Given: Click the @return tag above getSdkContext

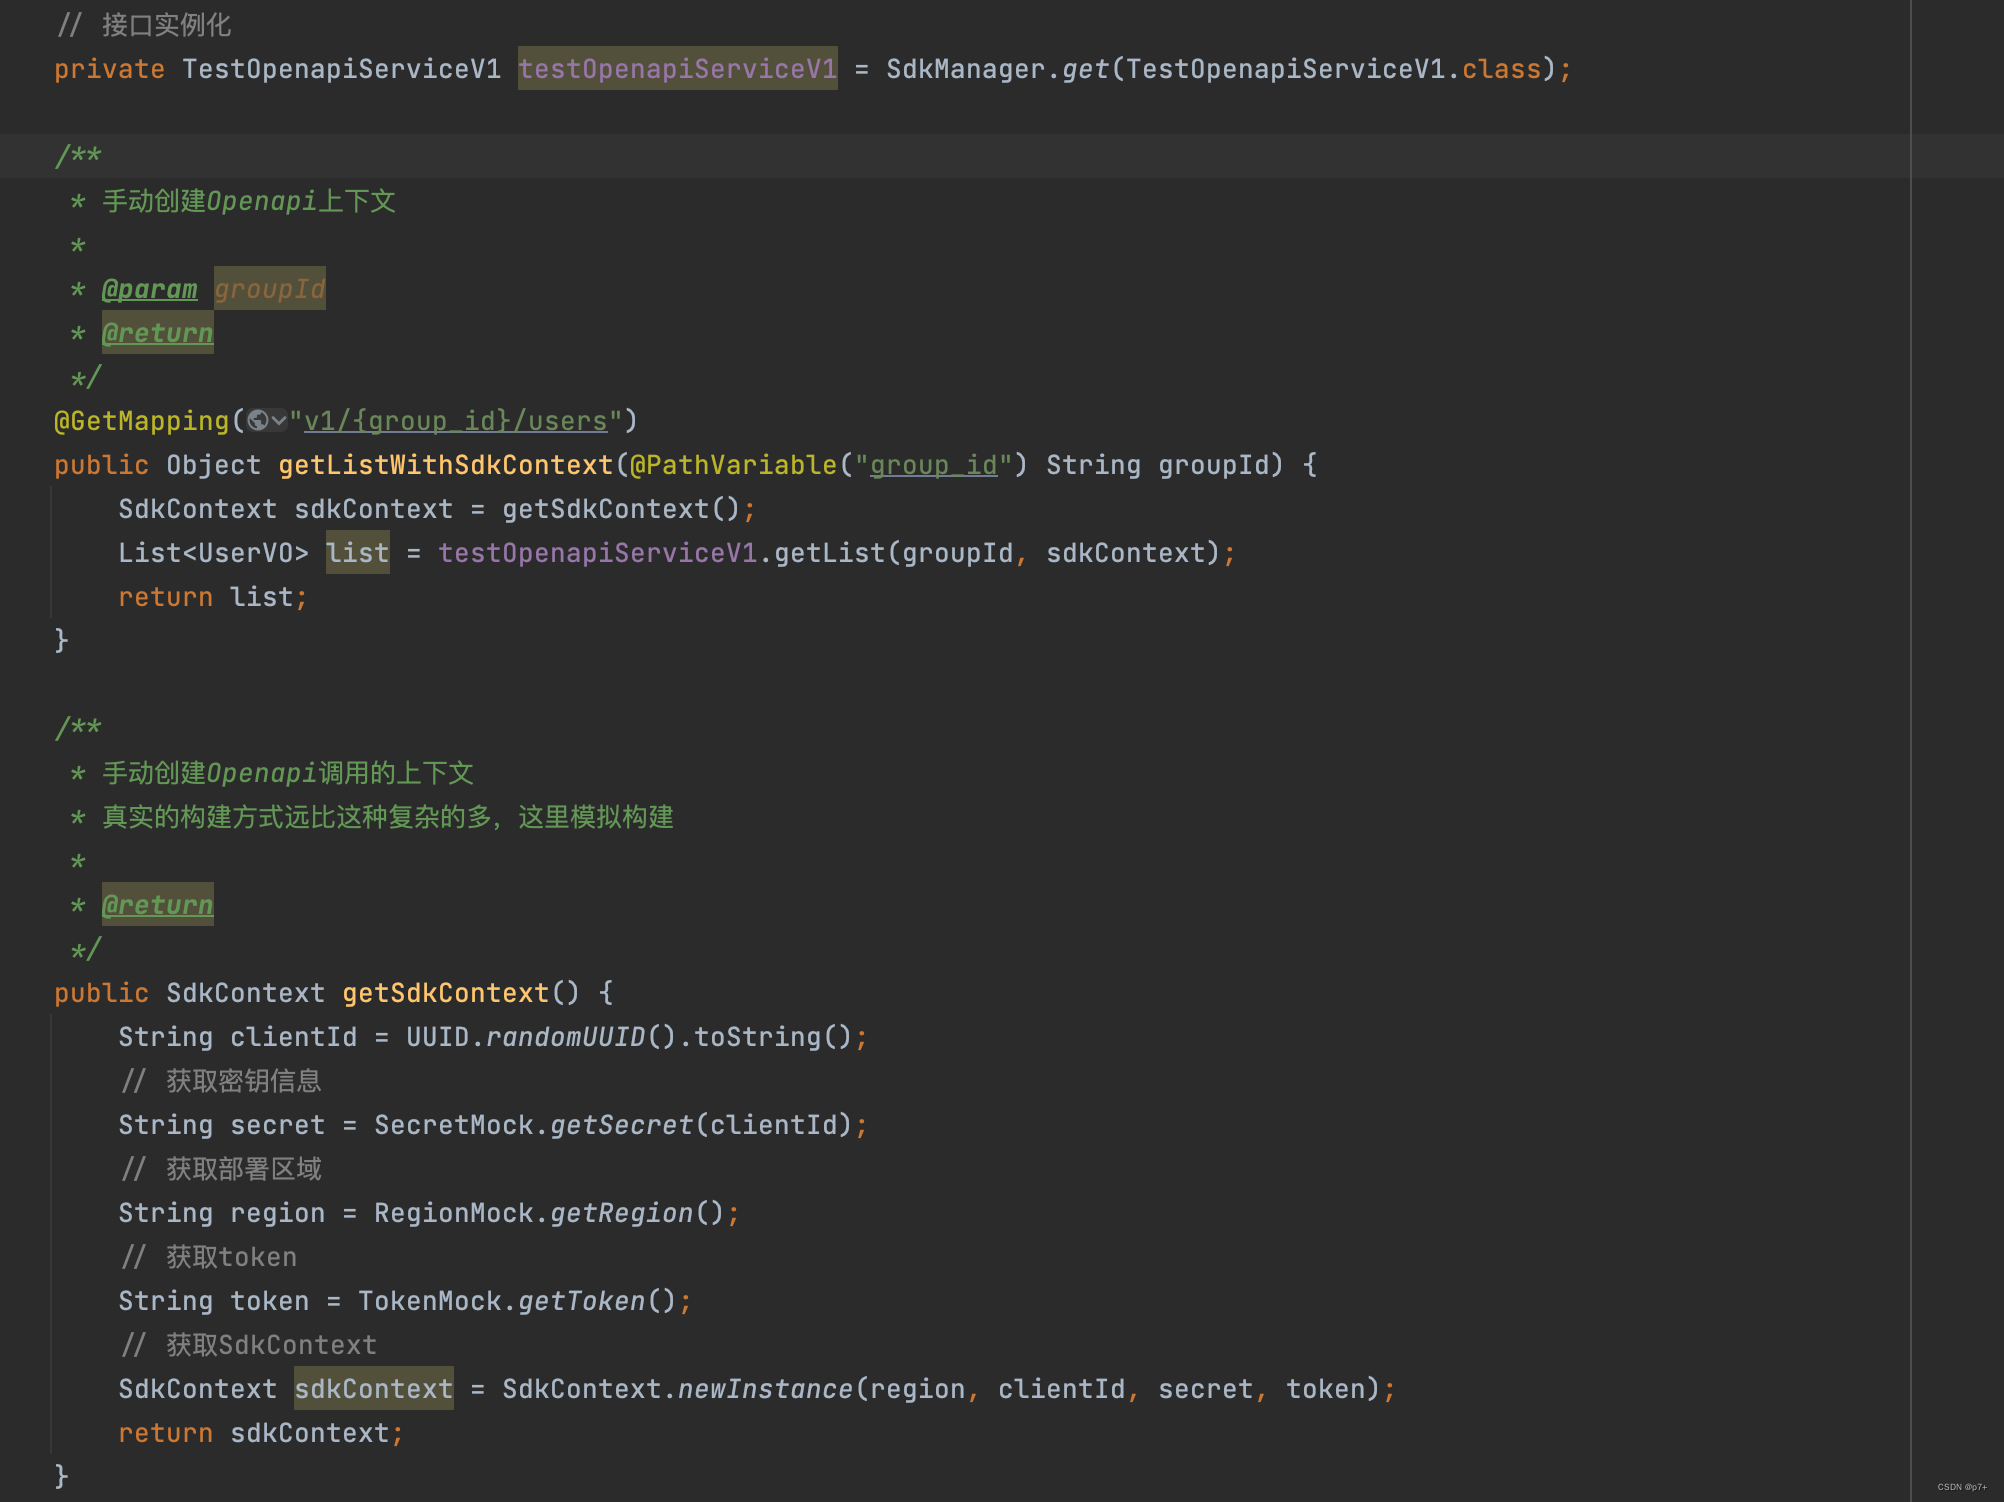Looking at the screenshot, I should coord(157,905).
